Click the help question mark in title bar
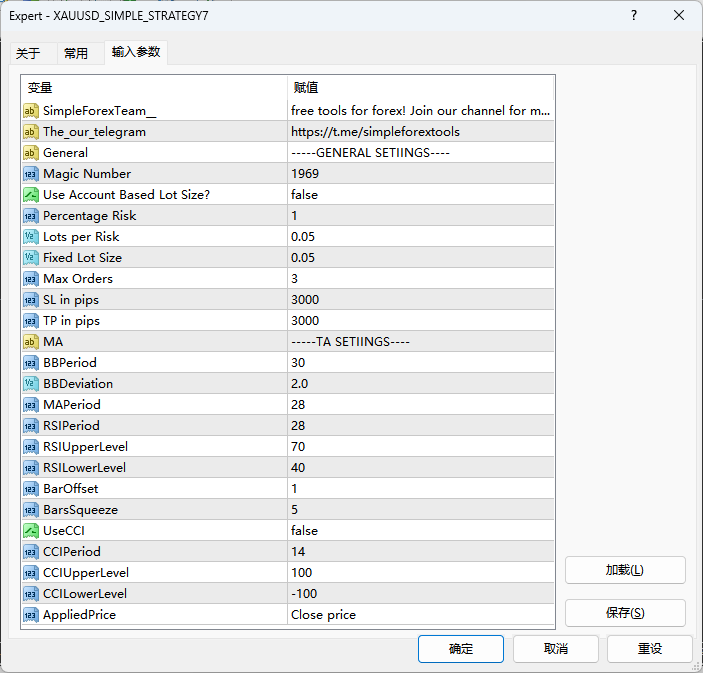703x673 pixels. point(634,16)
